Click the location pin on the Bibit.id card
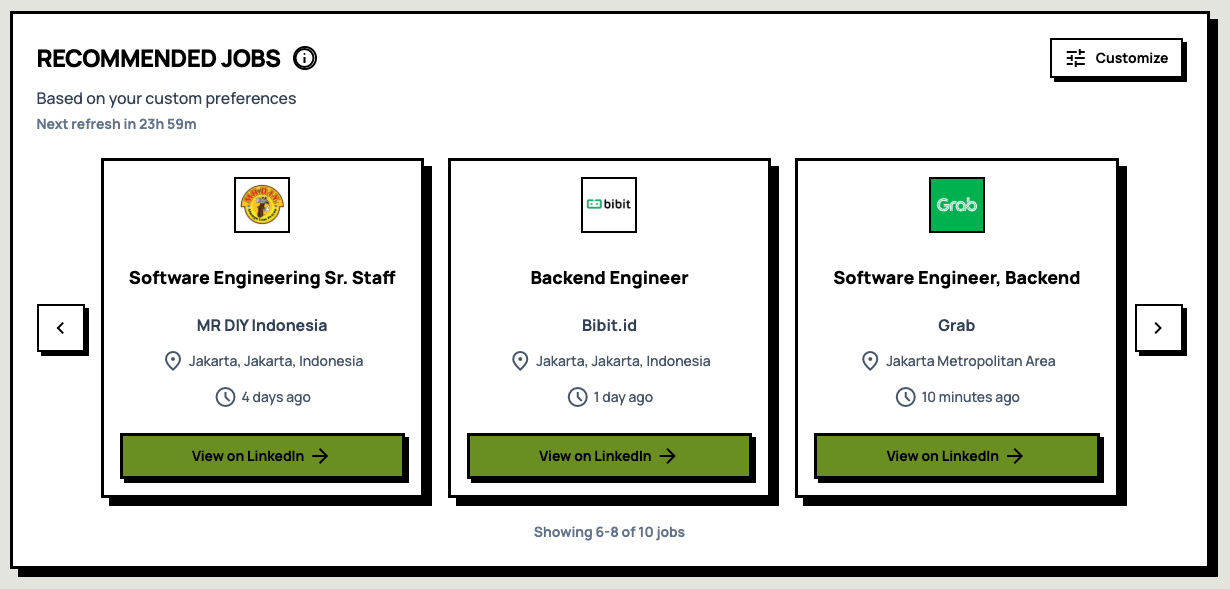1230x589 pixels. point(520,360)
